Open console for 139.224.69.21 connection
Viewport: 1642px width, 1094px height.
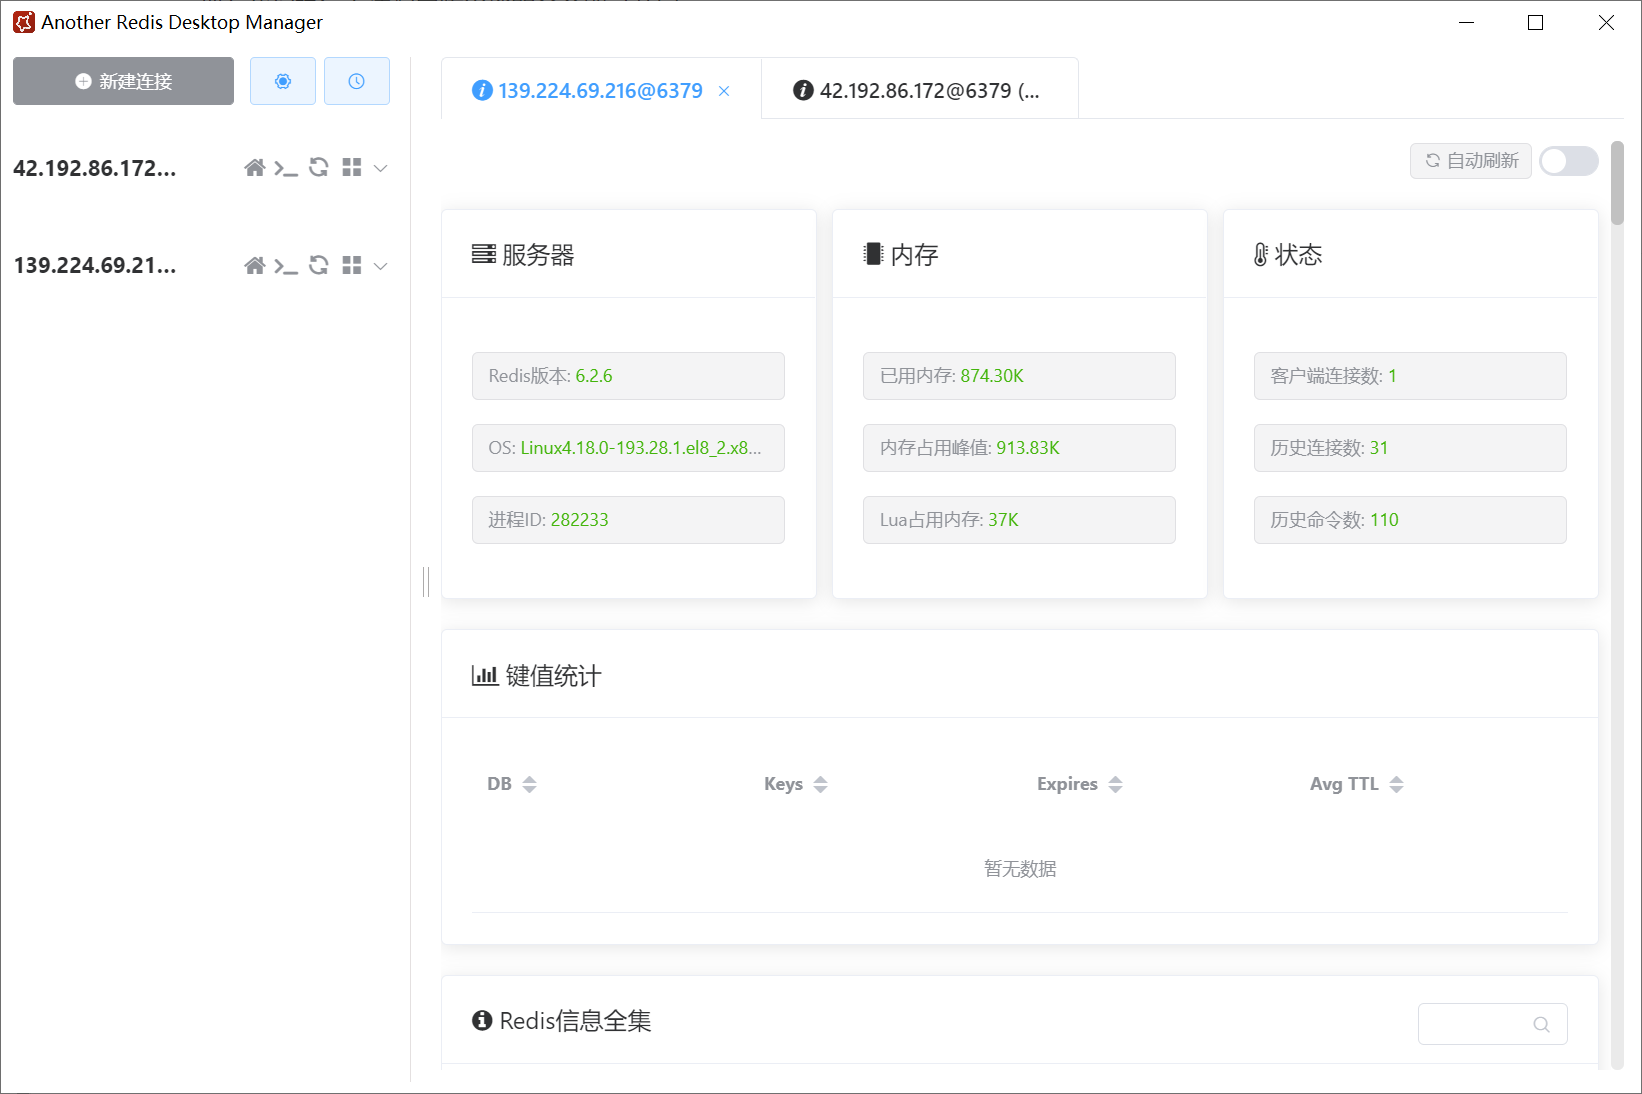click(286, 265)
